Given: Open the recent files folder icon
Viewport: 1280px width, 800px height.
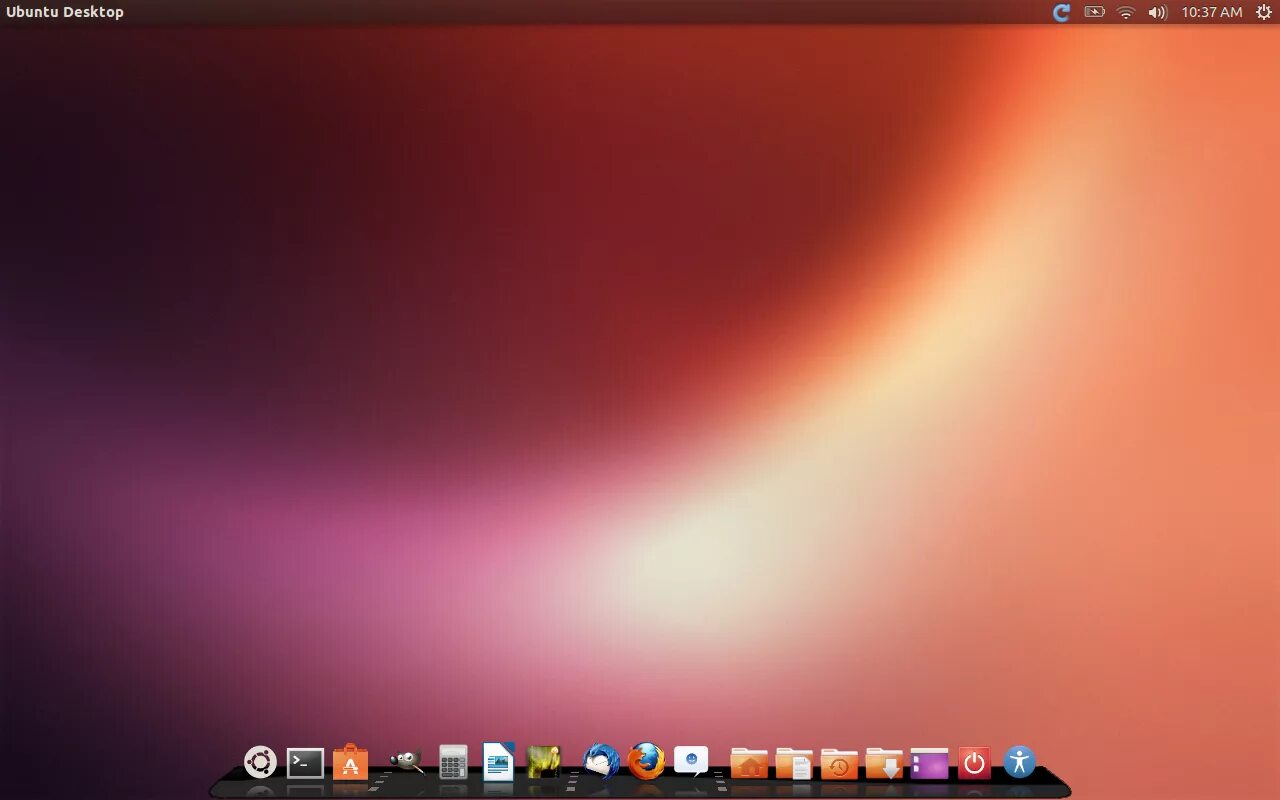Looking at the screenshot, I should click(839, 763).
